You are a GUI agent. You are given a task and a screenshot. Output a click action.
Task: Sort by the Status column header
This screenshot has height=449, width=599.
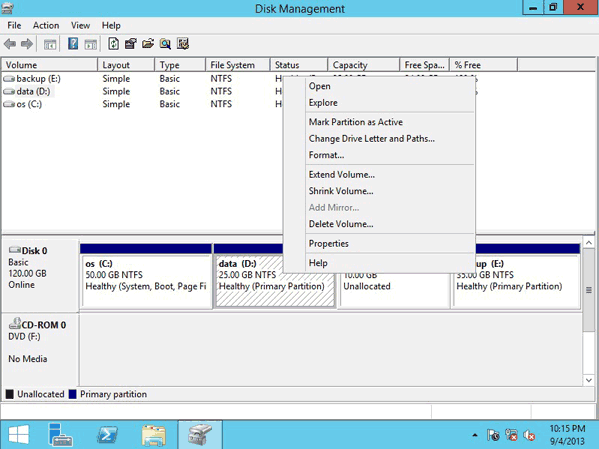pos(299,65)
